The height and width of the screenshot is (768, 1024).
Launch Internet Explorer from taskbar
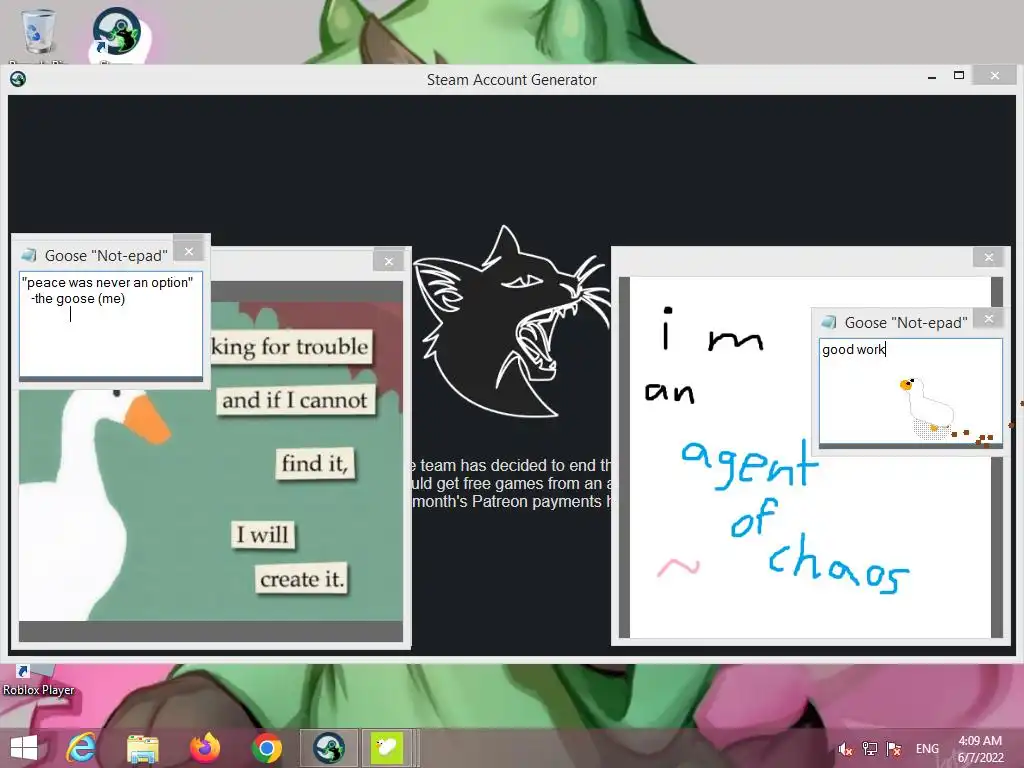[82, 748]
